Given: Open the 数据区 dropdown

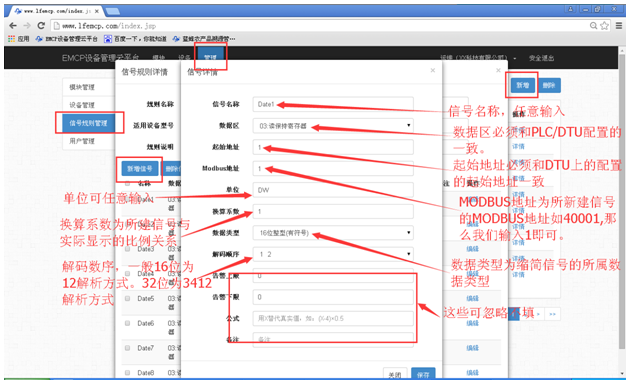Looking at the screenshot, I should click(x=333, y=126).
